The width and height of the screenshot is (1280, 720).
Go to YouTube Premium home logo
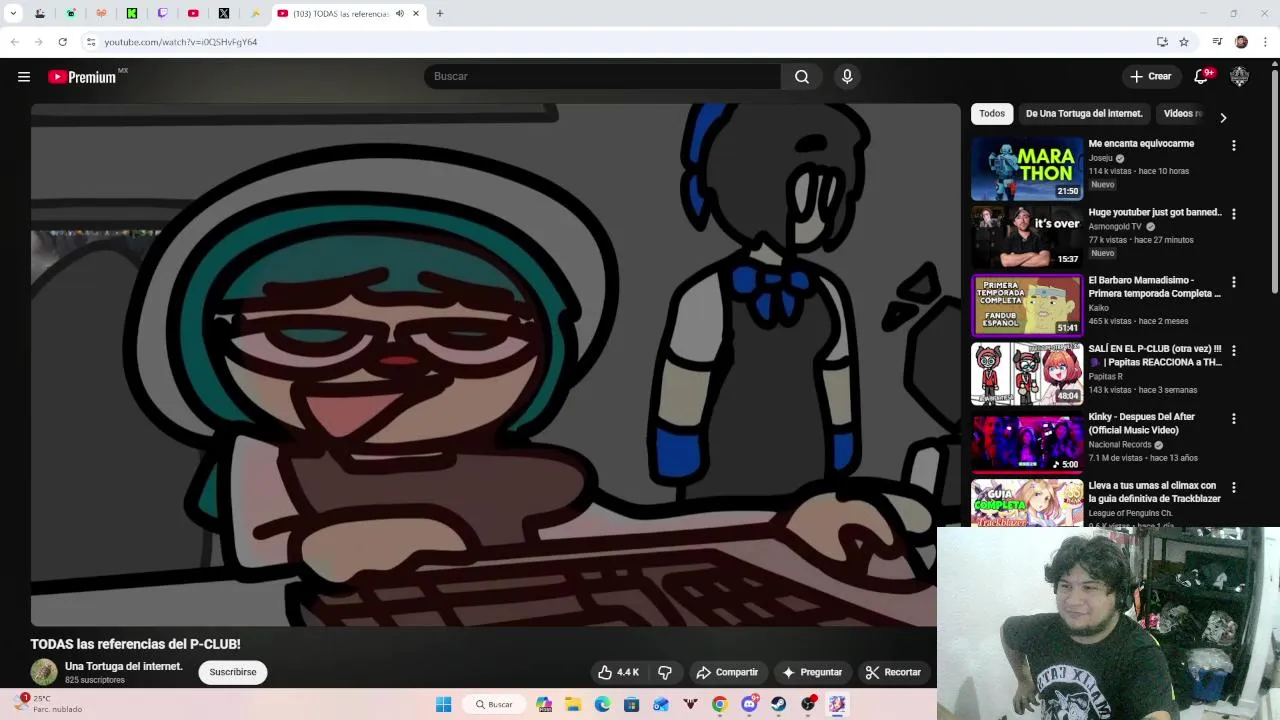pos(84,77)
